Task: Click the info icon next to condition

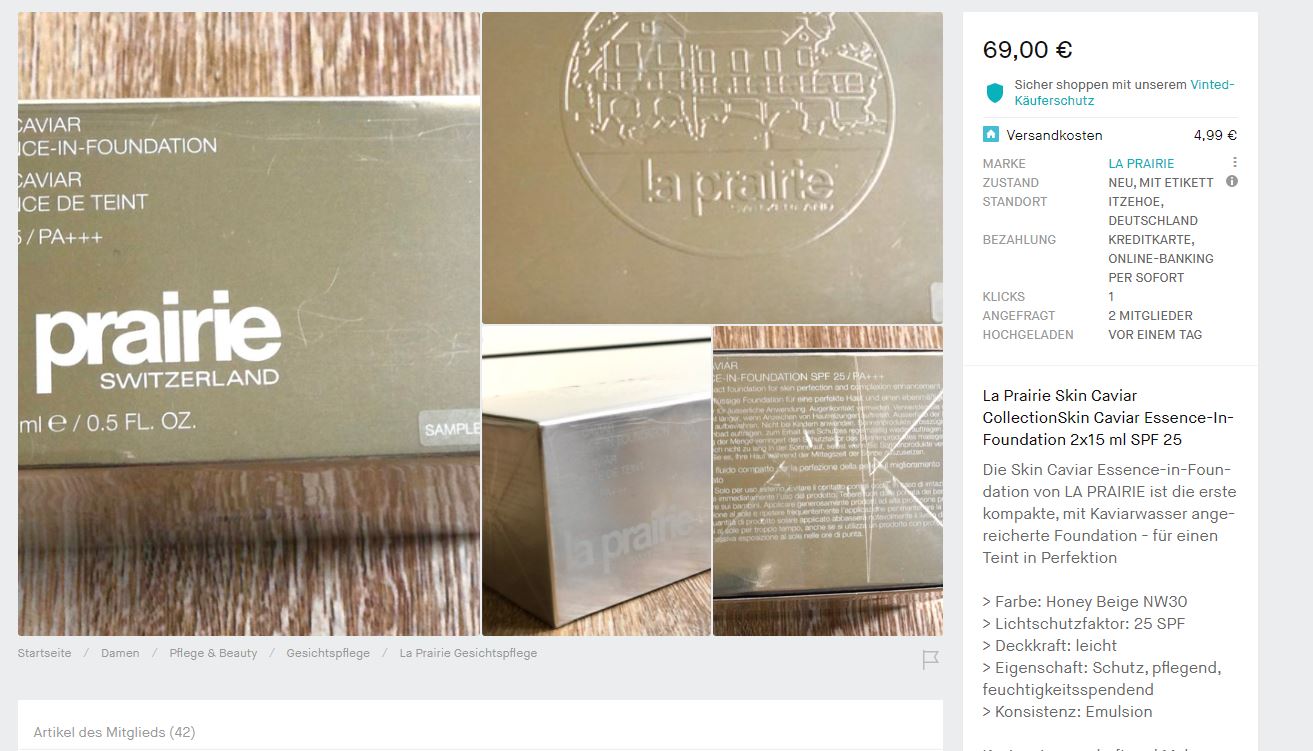Action: click(x=1232, y=182)
